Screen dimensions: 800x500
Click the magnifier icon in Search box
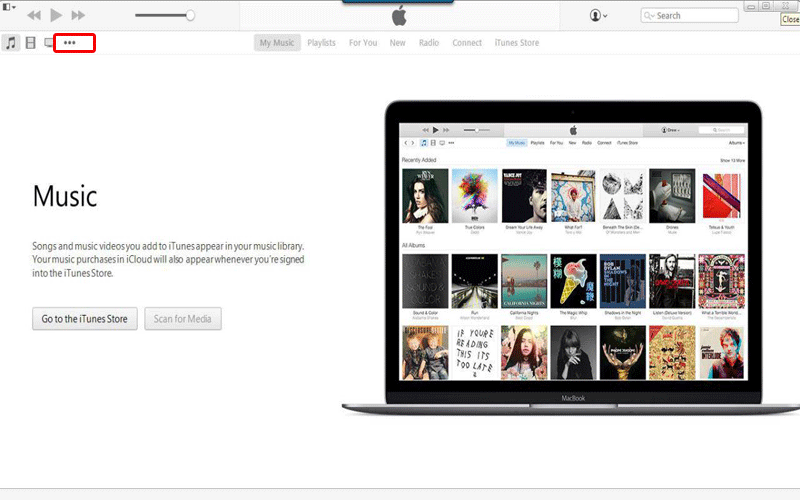648,16
